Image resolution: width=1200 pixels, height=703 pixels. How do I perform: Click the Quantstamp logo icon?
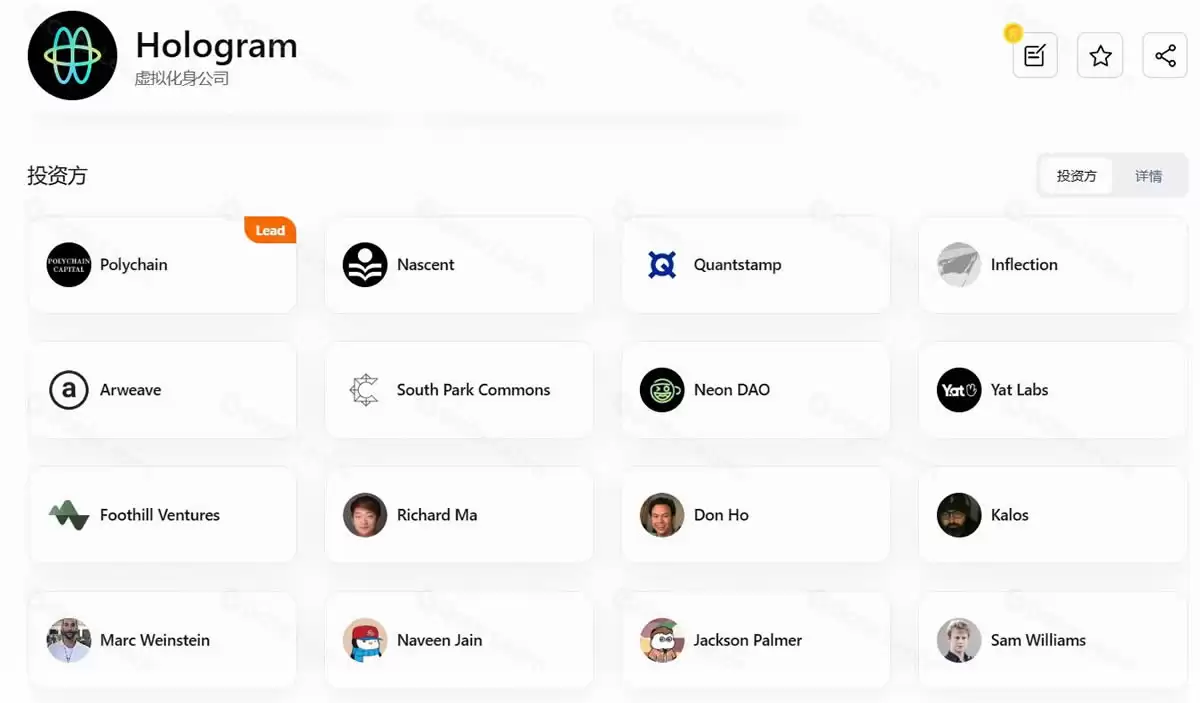coord(662,265)
